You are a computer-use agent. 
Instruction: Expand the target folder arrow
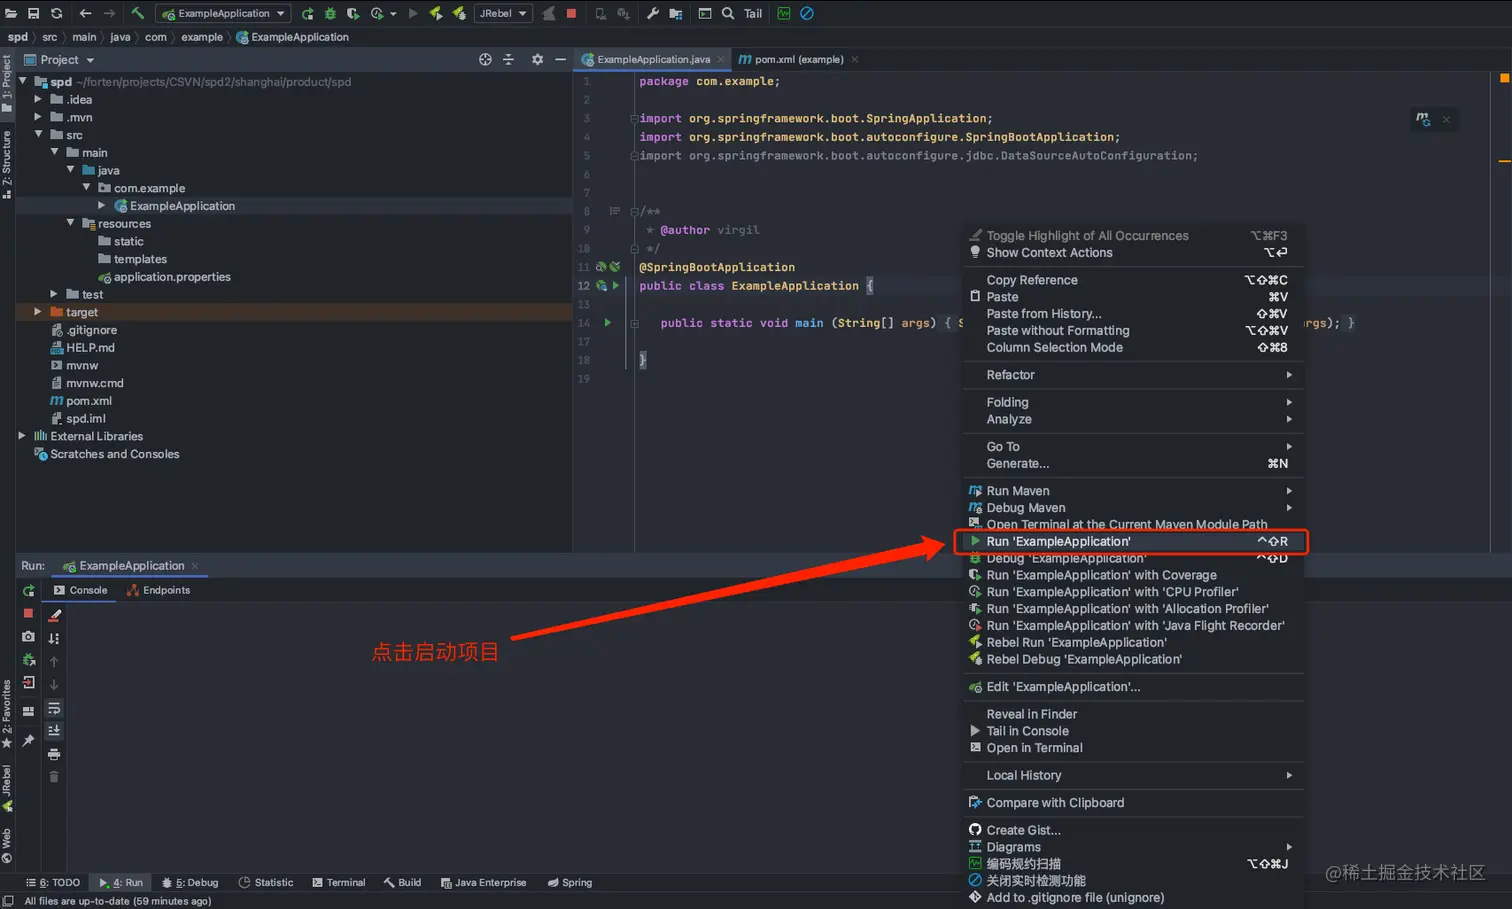38,312
